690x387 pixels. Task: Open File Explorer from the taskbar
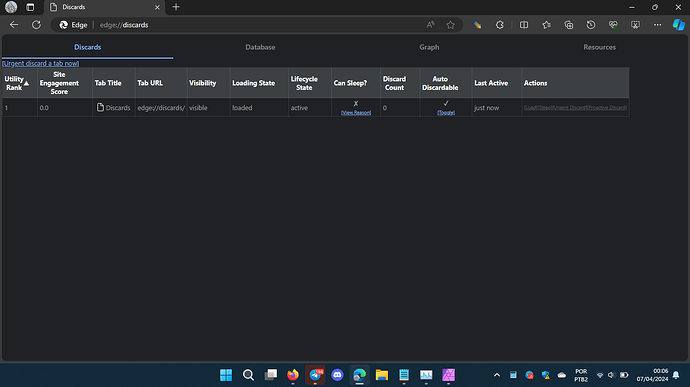click(x=382, y=375)
